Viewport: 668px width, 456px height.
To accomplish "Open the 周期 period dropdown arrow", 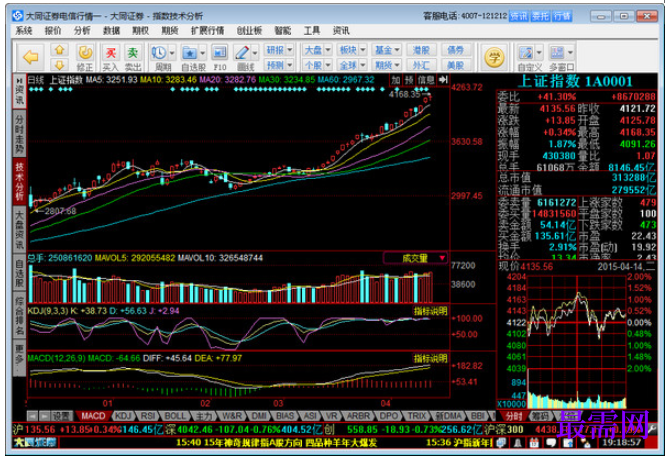I will pyautogui.click(x=172, y=53).
